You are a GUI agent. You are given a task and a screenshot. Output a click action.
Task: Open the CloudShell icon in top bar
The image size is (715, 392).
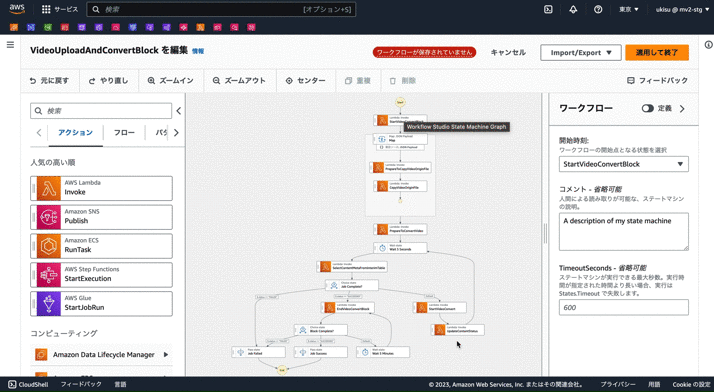click(548, 9)
